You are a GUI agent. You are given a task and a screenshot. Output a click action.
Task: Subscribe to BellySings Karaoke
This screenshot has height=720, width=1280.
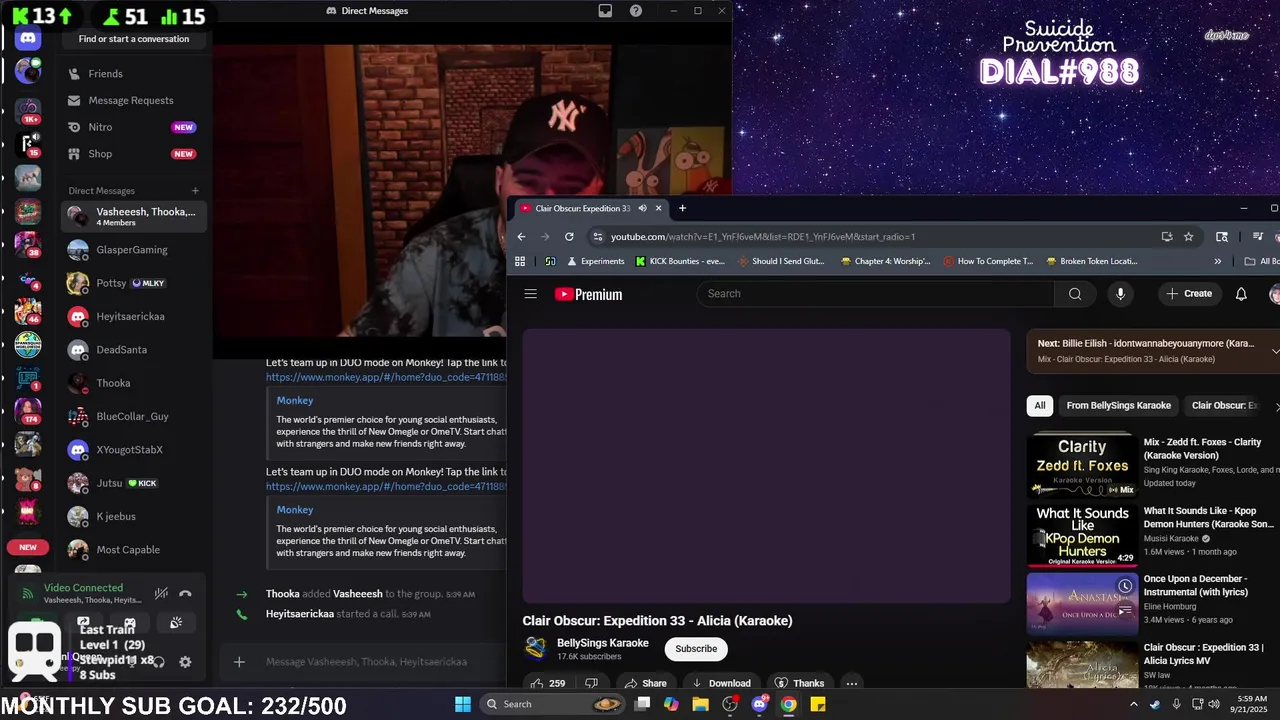tap(696, 648)
